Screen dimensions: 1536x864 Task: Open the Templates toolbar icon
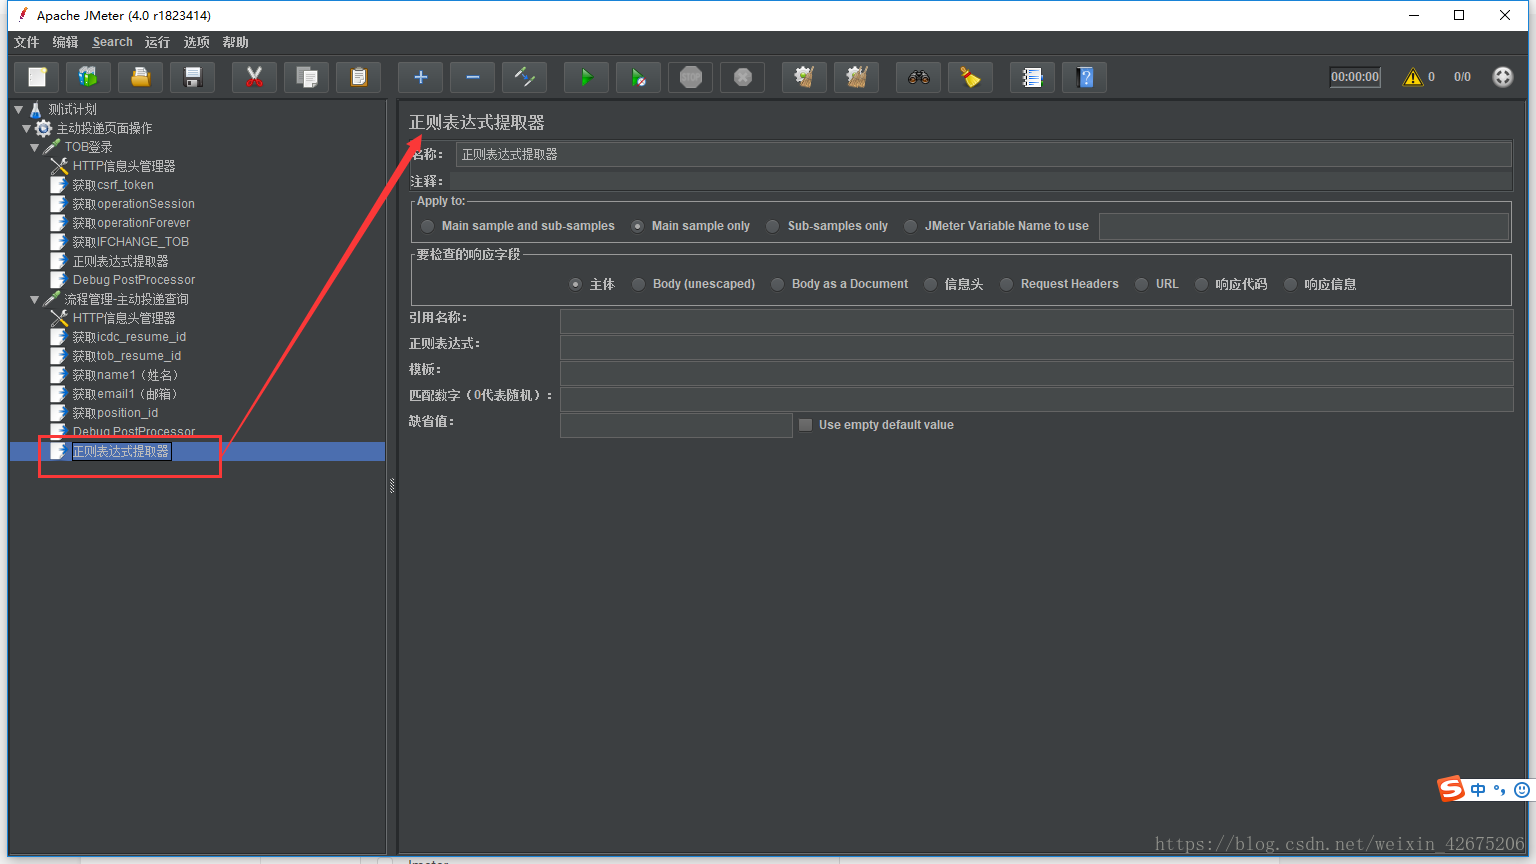click(89, 77)
